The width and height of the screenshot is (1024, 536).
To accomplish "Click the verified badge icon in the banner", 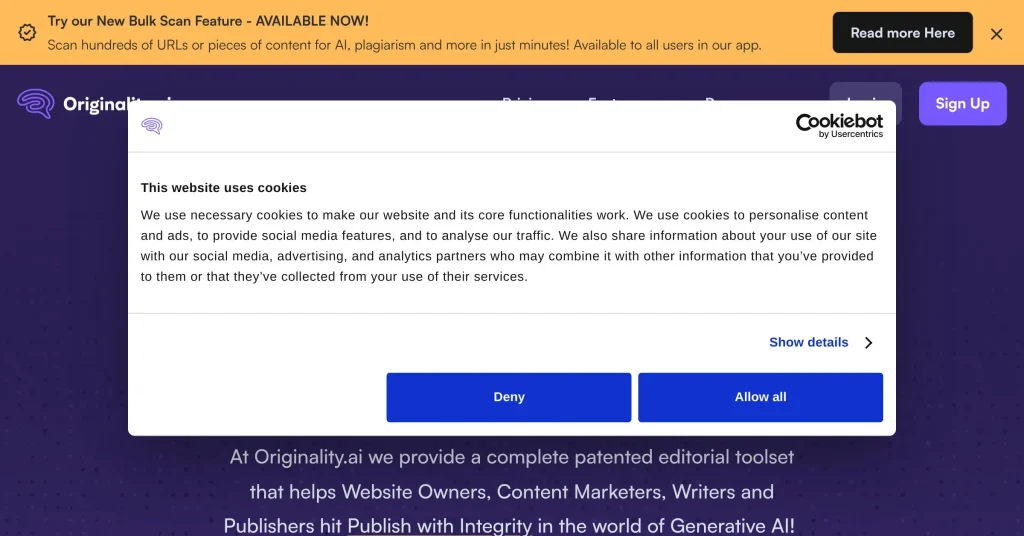I will [27, 32].
